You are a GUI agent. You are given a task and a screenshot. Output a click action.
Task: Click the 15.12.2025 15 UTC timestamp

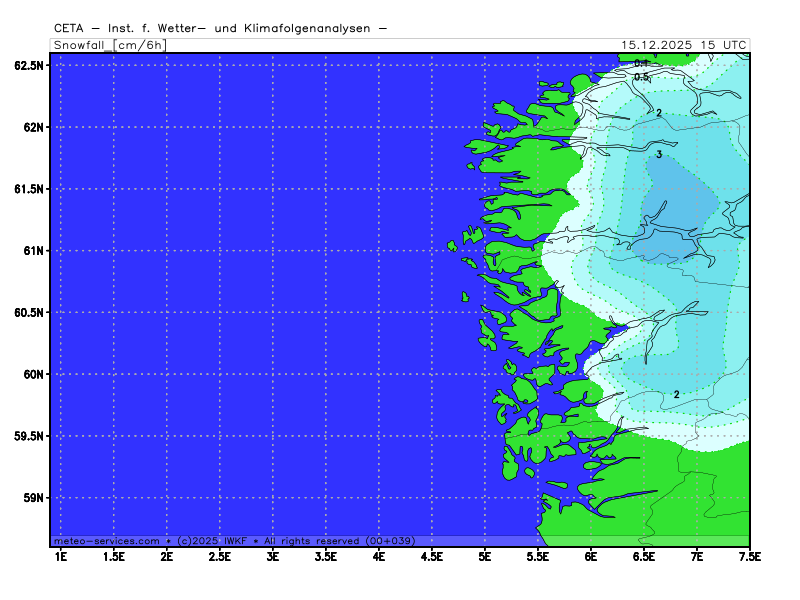683,45
